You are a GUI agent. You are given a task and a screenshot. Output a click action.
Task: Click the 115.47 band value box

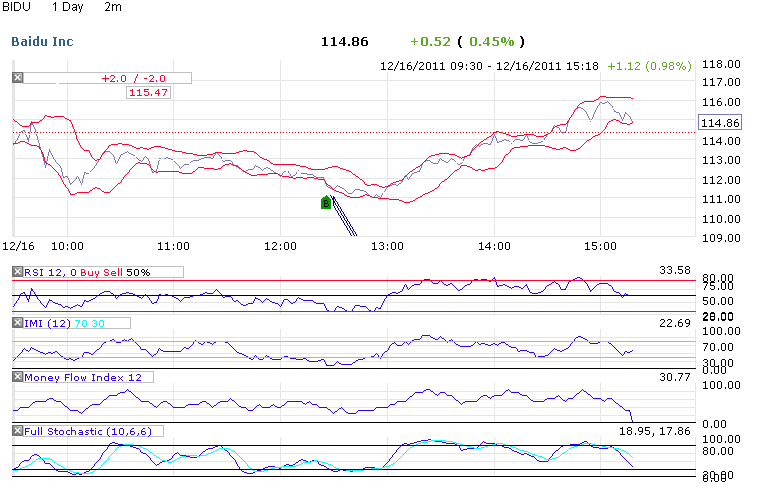tap(148, 92)
